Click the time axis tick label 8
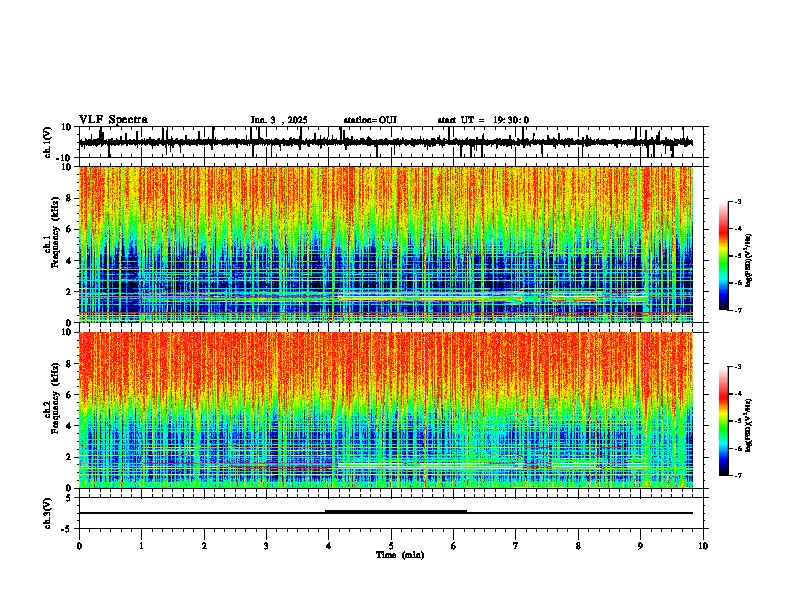This screenshot has width=792, height=612. tap(578, 546)
